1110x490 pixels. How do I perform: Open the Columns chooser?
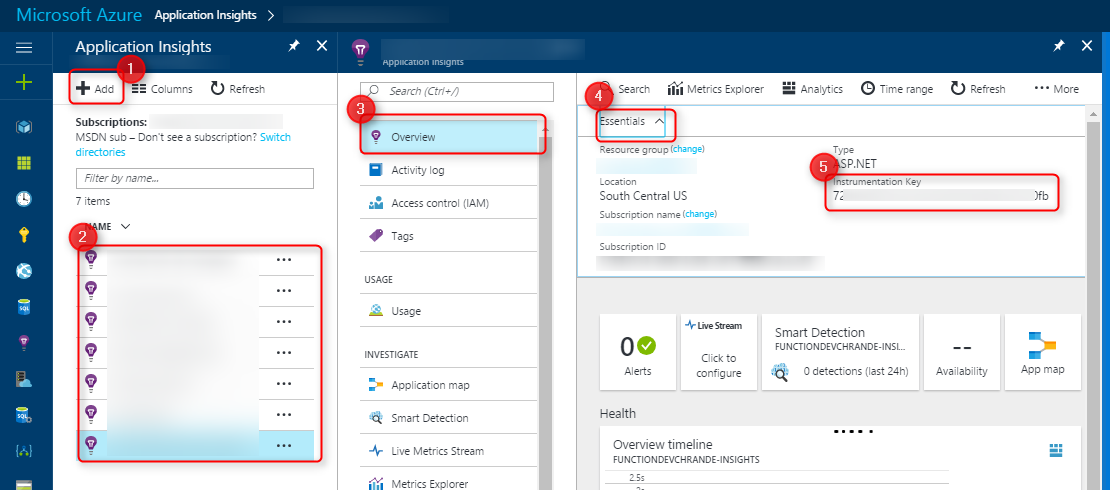pos(162,89)
